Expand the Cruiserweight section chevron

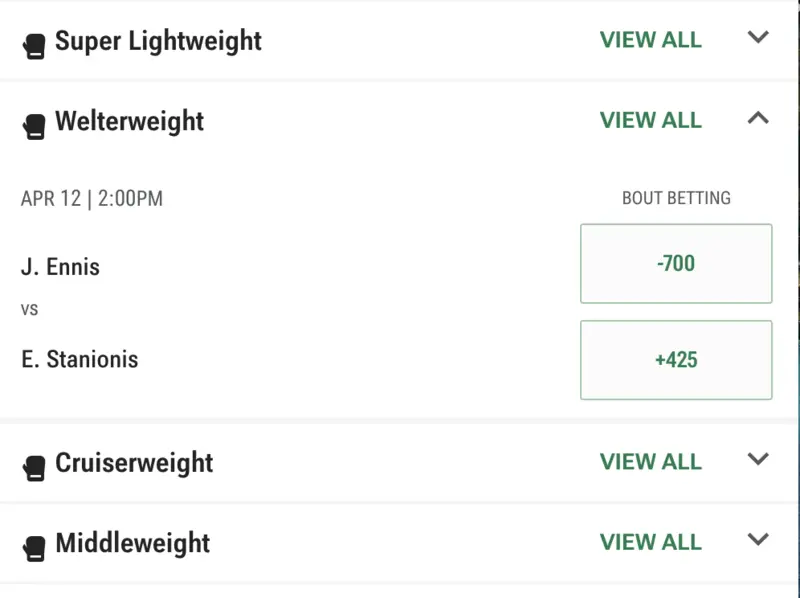[758, 460]
